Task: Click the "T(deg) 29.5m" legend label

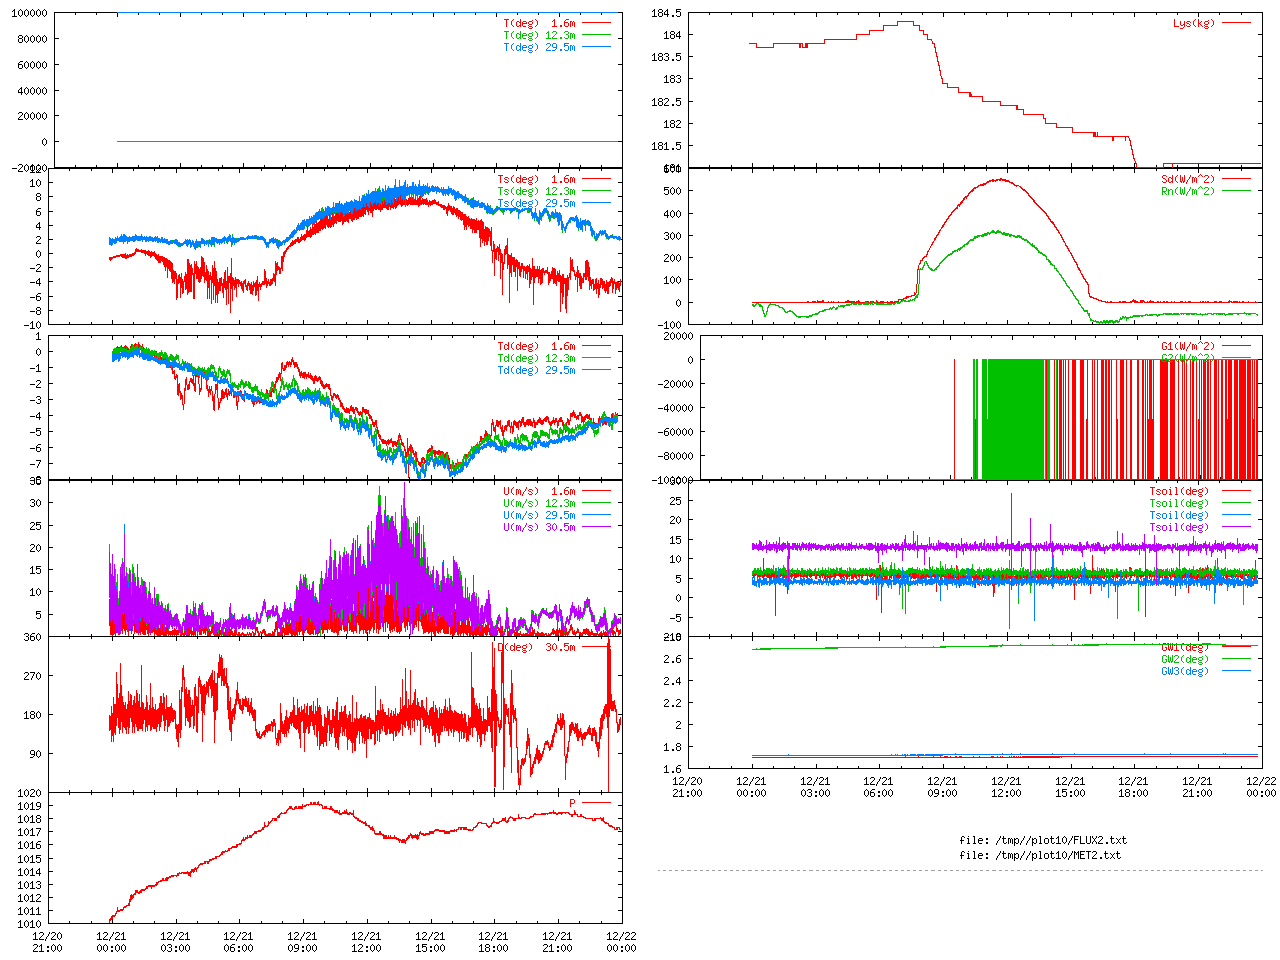Action: 539,47
